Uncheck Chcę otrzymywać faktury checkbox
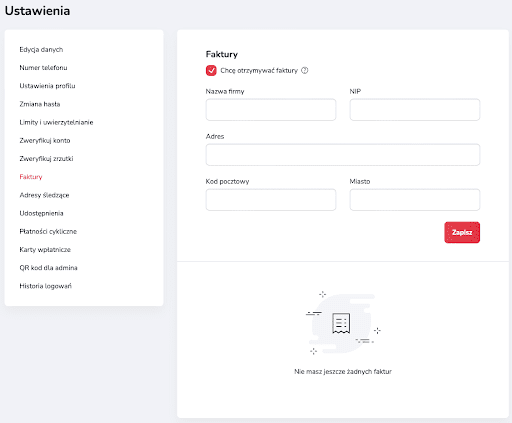The image size is (512, 423). (211, 70)
